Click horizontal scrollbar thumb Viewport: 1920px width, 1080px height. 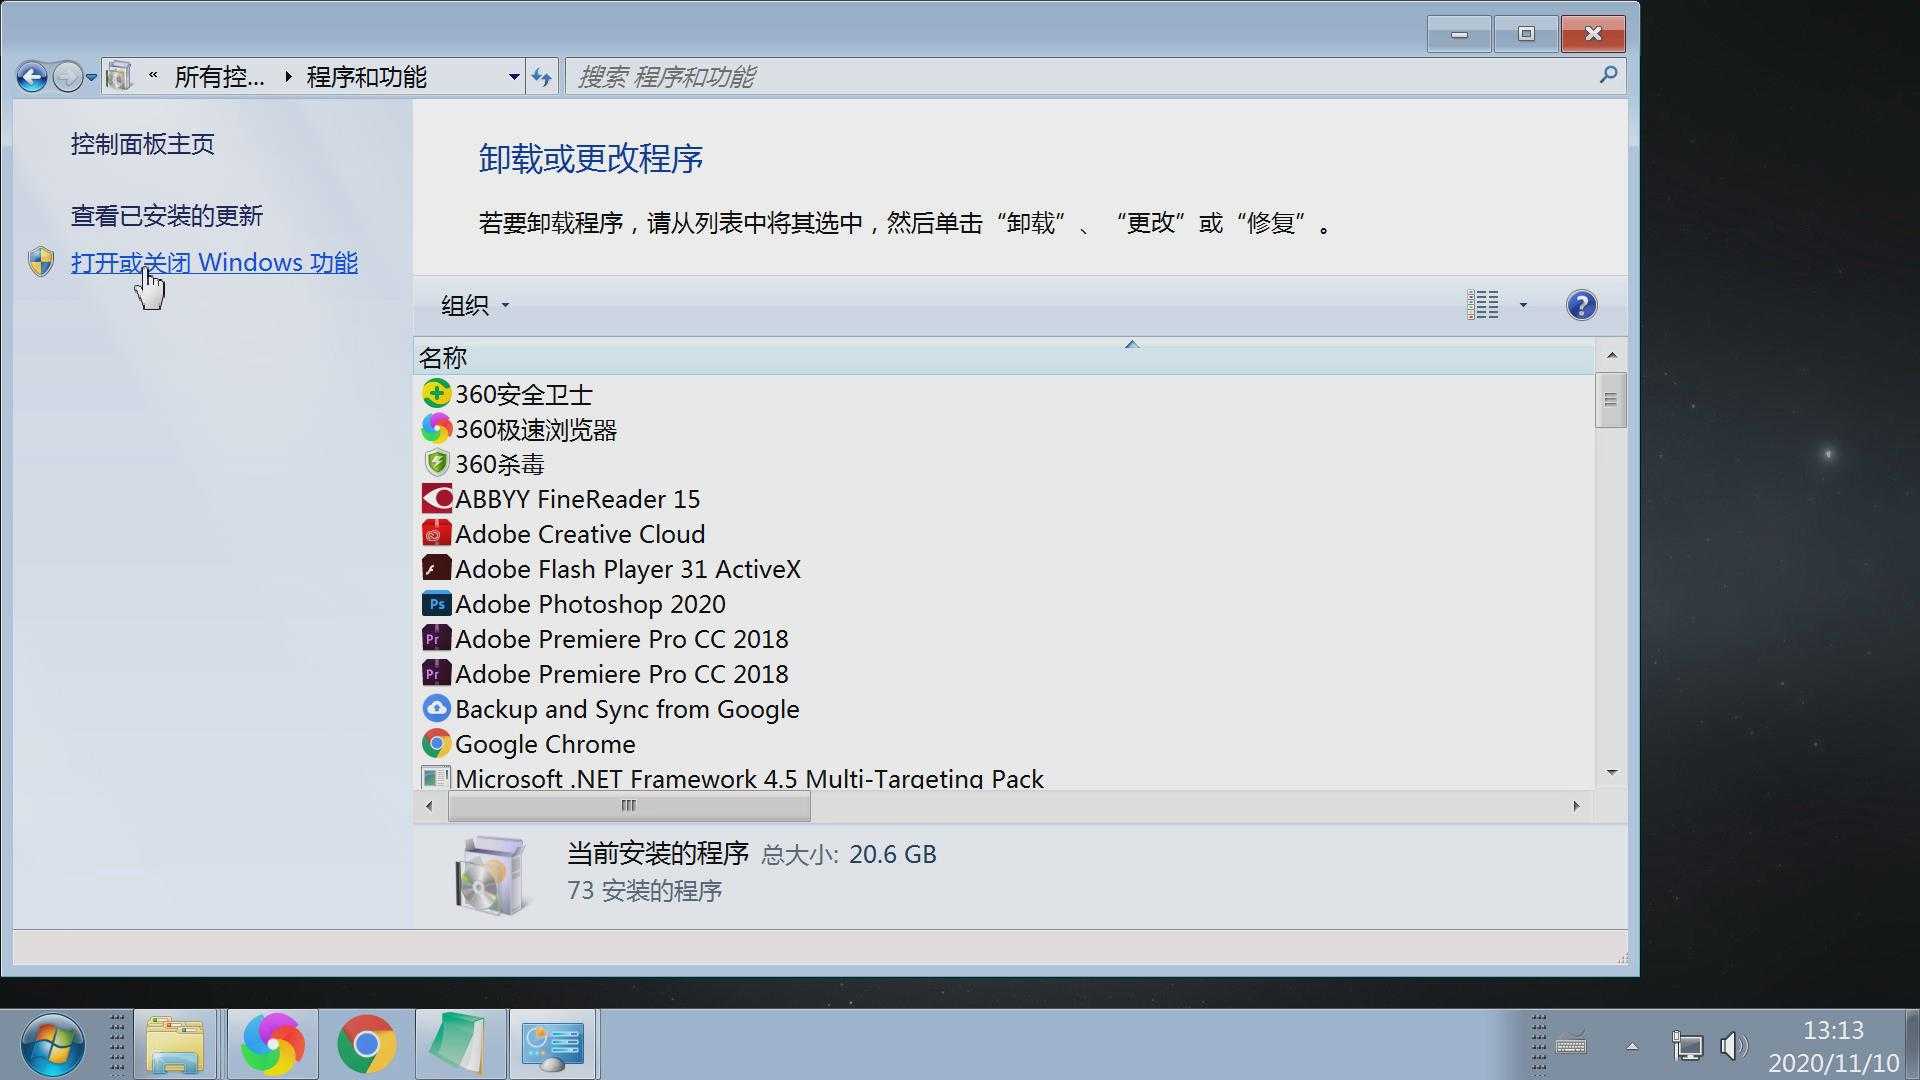click(629, 806)
